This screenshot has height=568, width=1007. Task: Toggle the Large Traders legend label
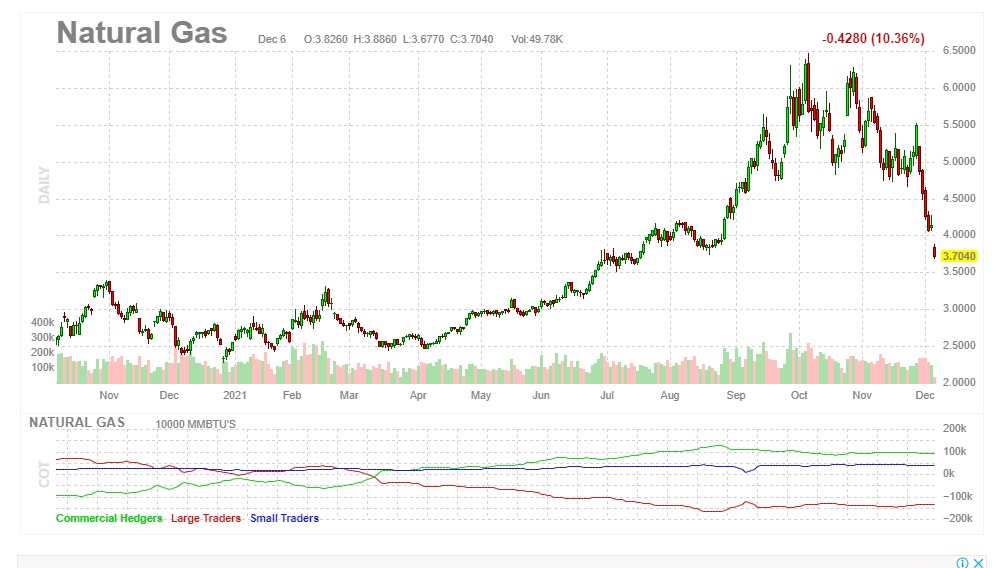pyautogui.click(x=206, y=518)
